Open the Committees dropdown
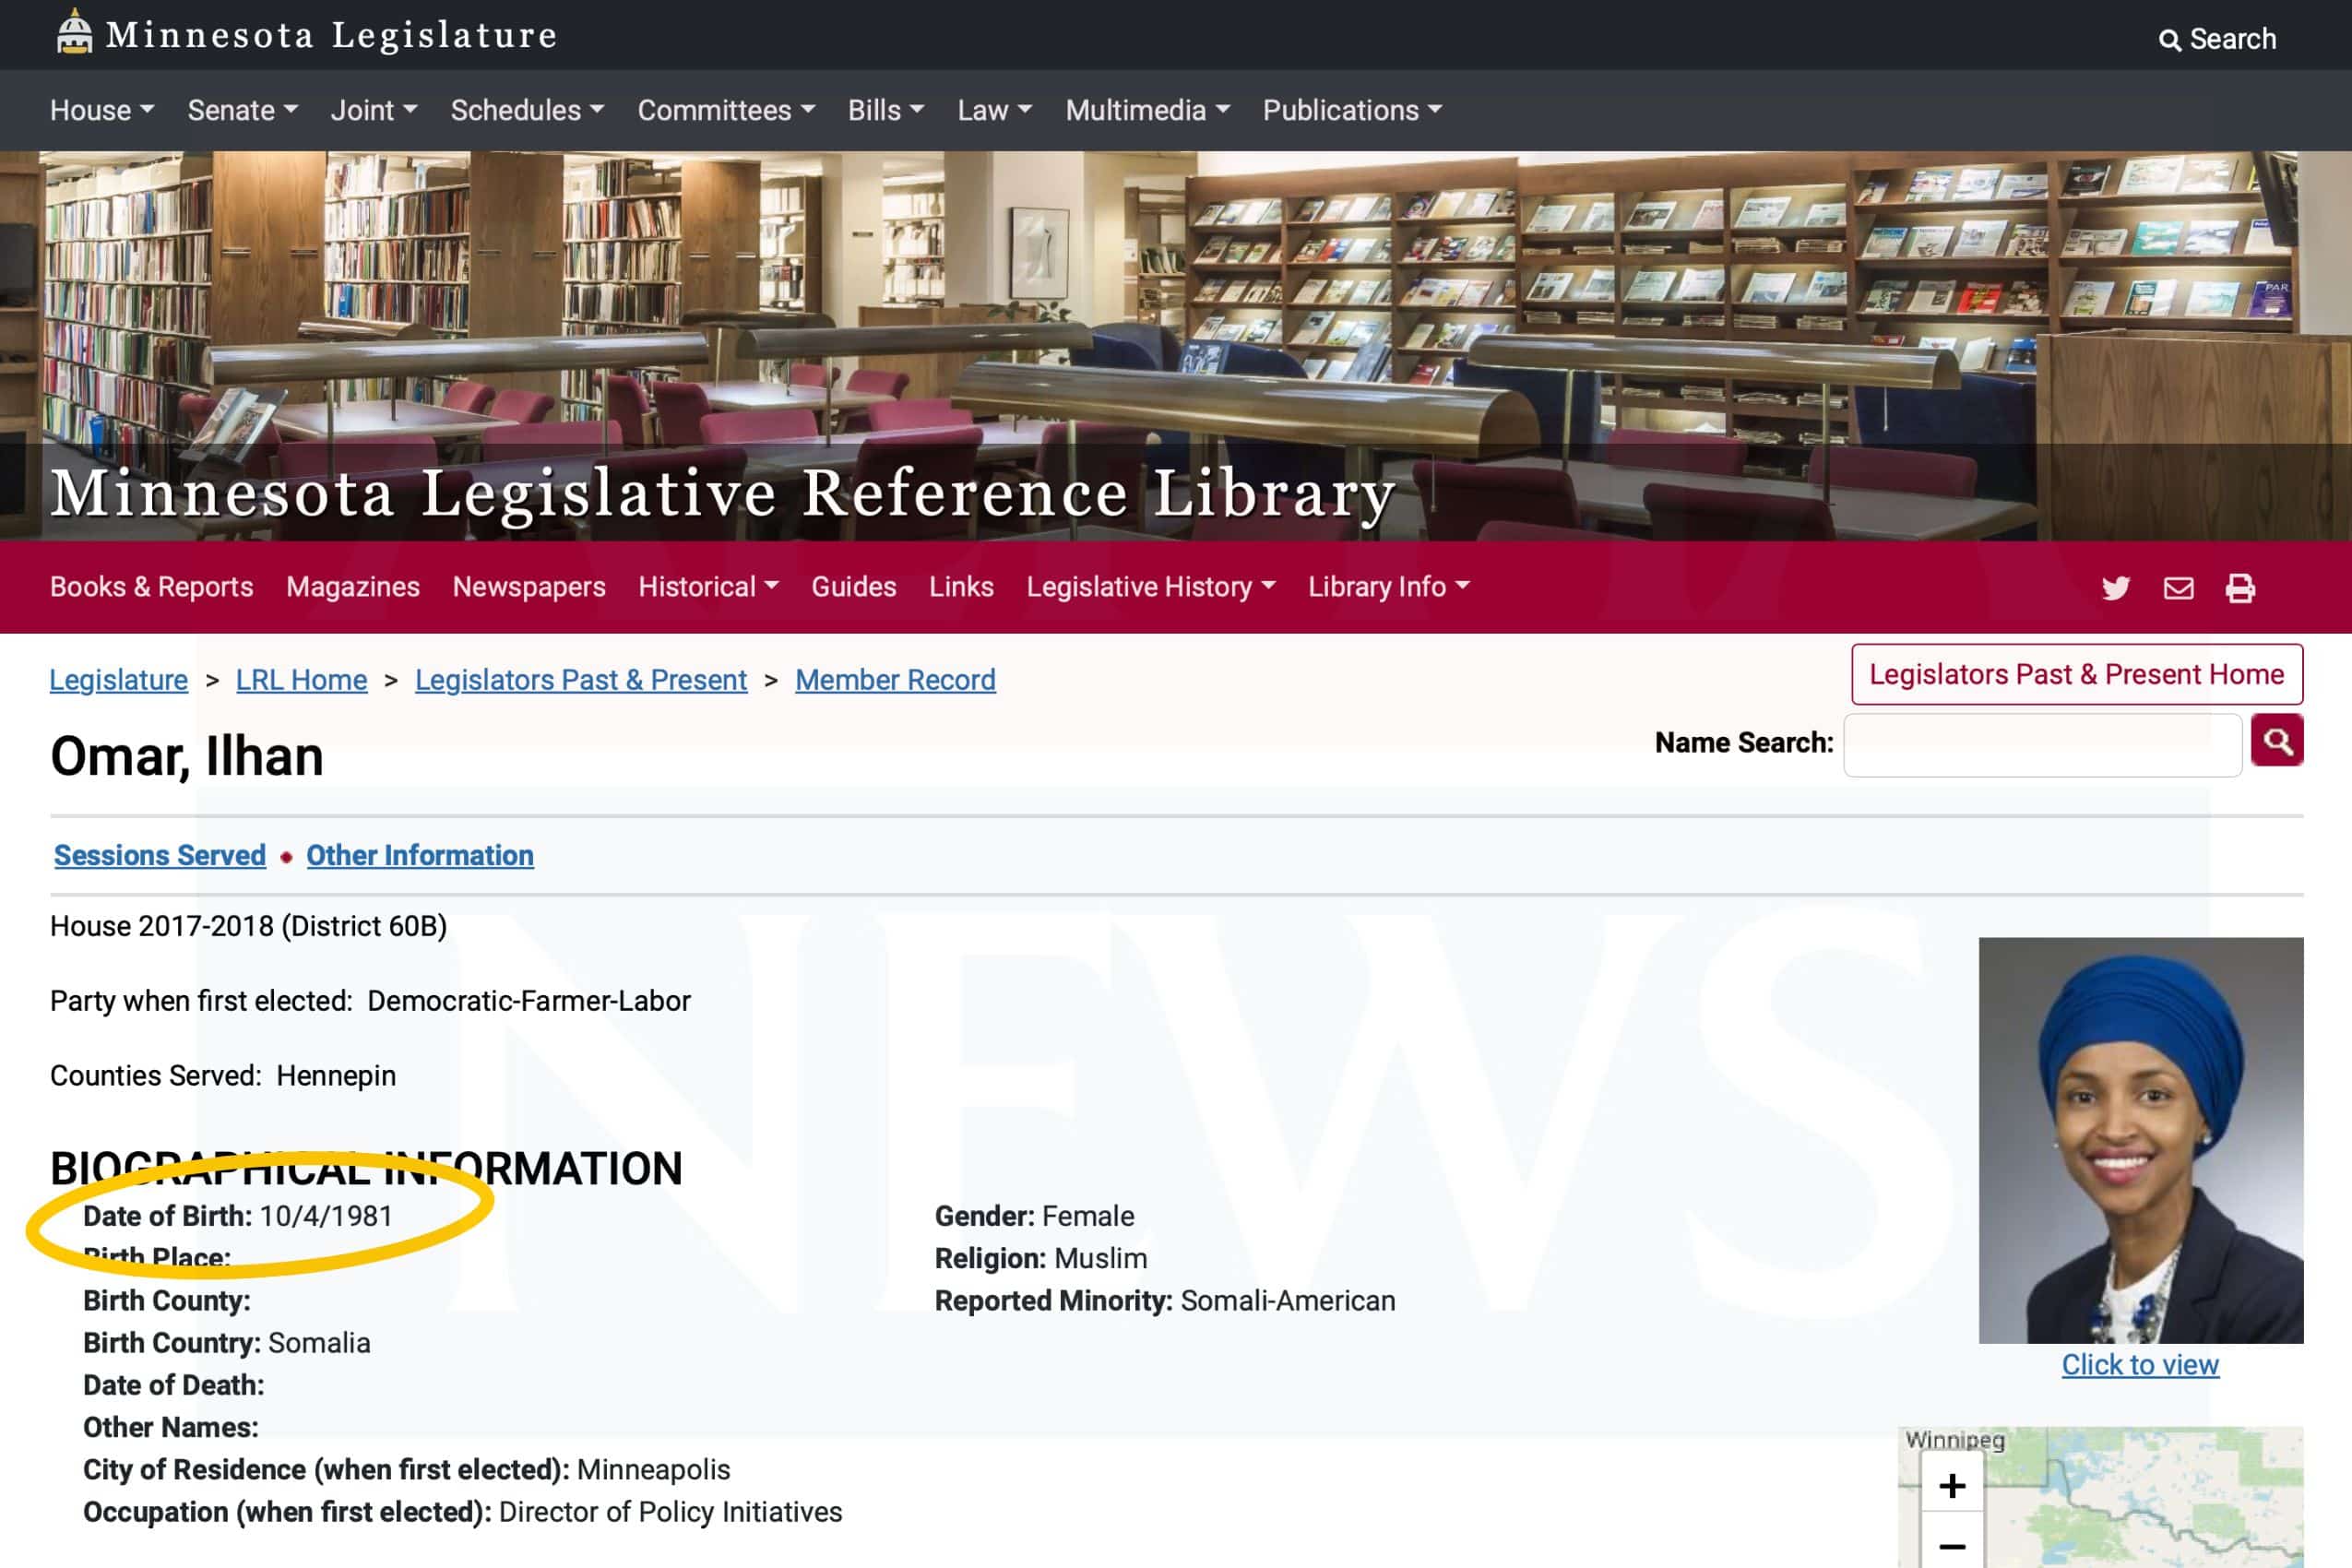 click(x=726, y=110)
